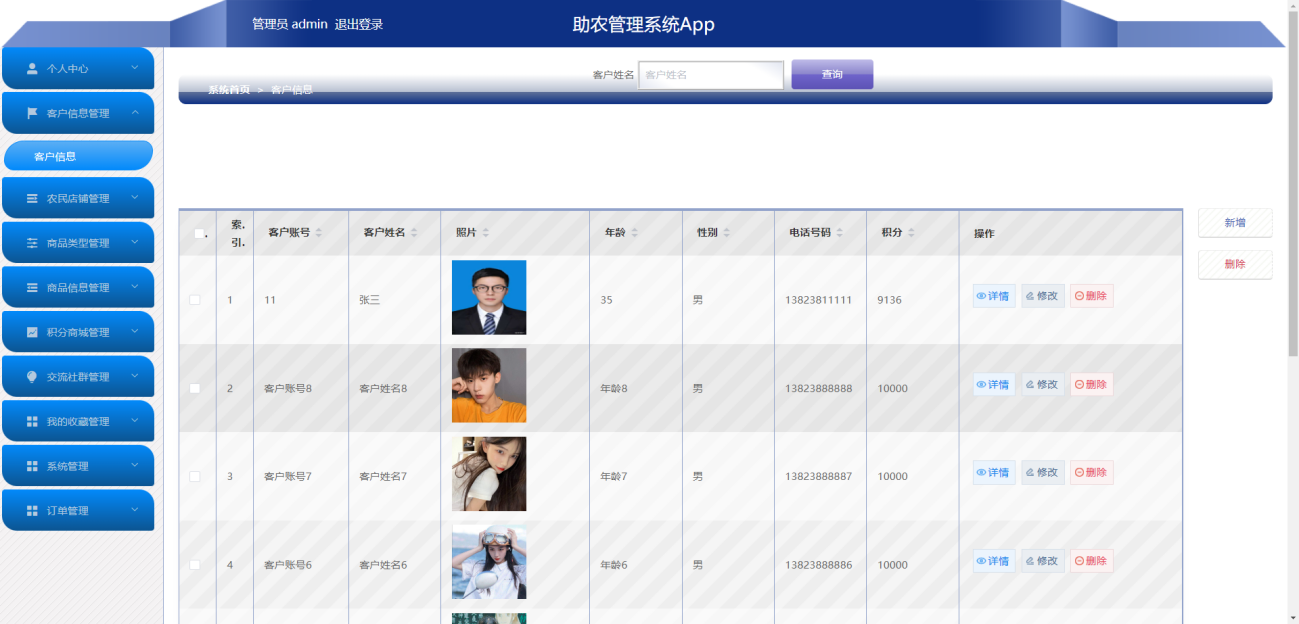The width and height of the screenshot is (1299, 624).
Task: Click the 查询 search button
Action: tap(832, 74)
